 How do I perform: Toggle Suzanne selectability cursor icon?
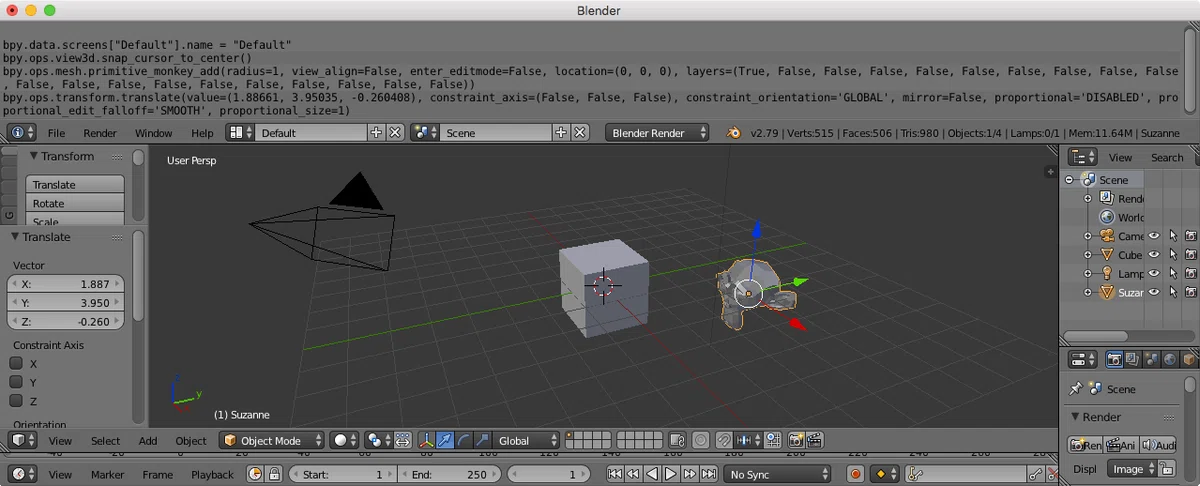[1173, 292]
